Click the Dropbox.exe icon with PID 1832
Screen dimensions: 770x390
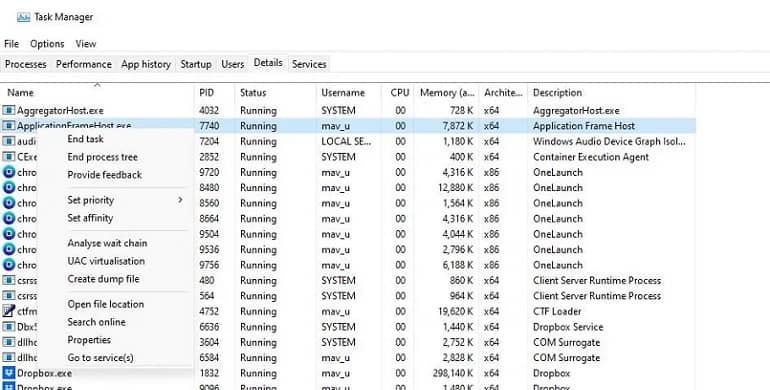pos(9,373)
